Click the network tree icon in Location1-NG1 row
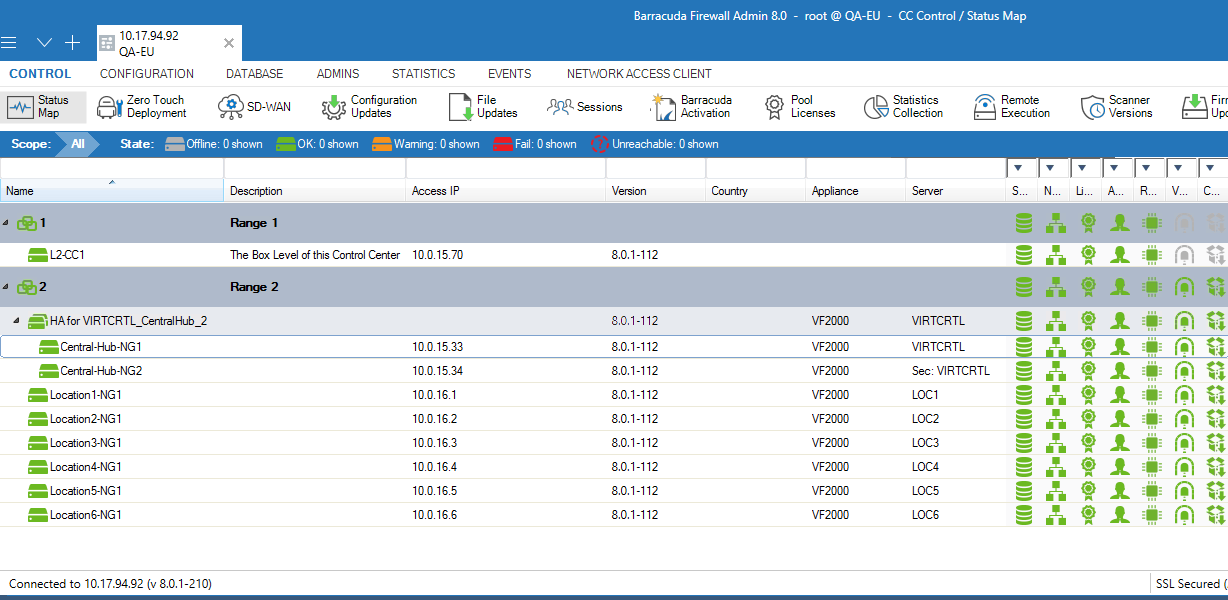The height and width of the screenshot is (600, 1228). click(1055, 395)
